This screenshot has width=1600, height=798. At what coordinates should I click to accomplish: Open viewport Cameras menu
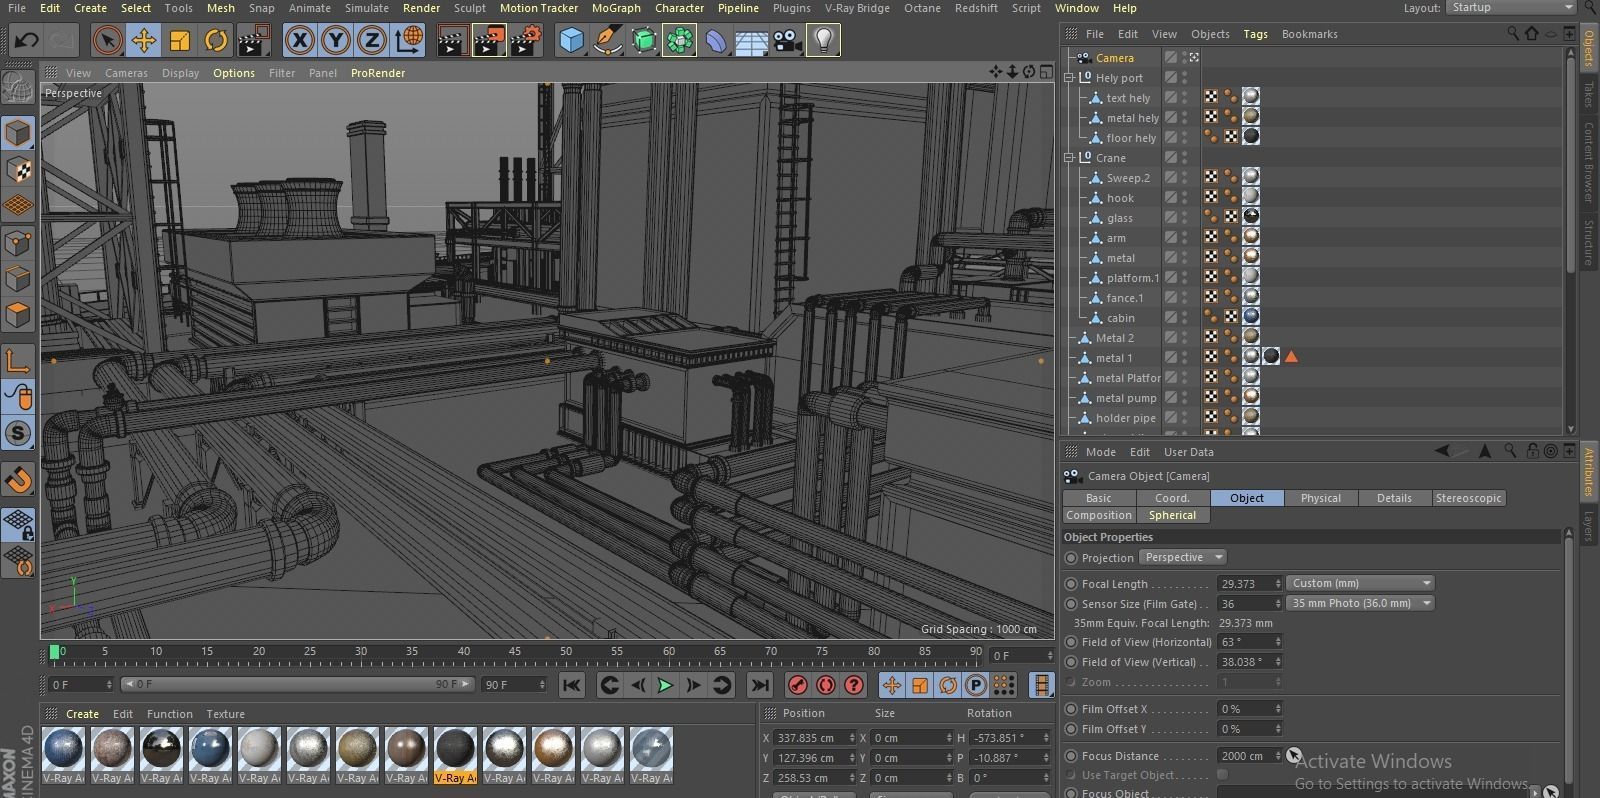pyautogui.click(x=126, y=73)
